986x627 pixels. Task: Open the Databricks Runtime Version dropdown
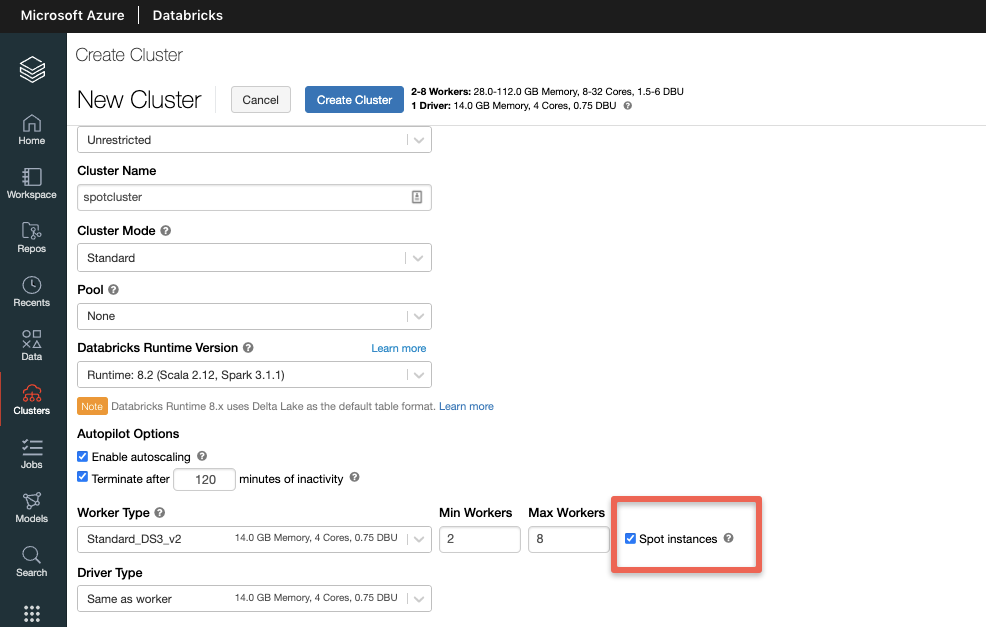point(254,375)
